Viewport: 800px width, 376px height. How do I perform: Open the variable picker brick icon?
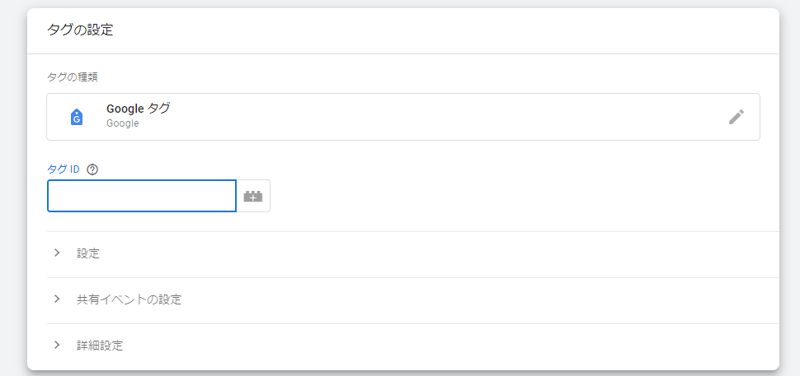253,196
